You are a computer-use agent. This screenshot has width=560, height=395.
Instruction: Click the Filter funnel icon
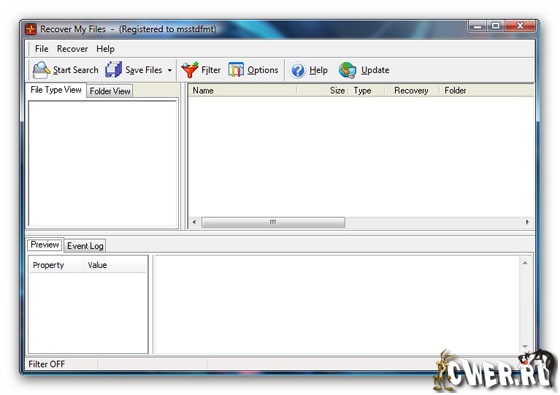click(189, 70)
